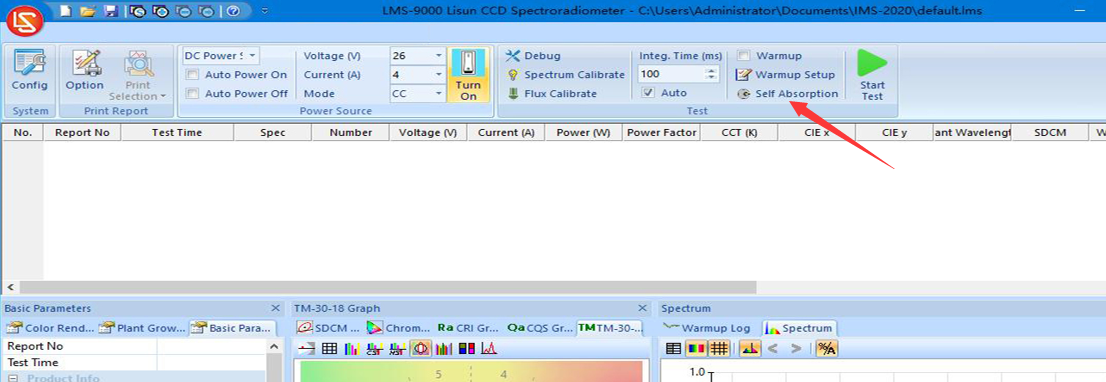Click the Report No column header
The height and width of the screenshot is (382, 1106).
[82, 133]
